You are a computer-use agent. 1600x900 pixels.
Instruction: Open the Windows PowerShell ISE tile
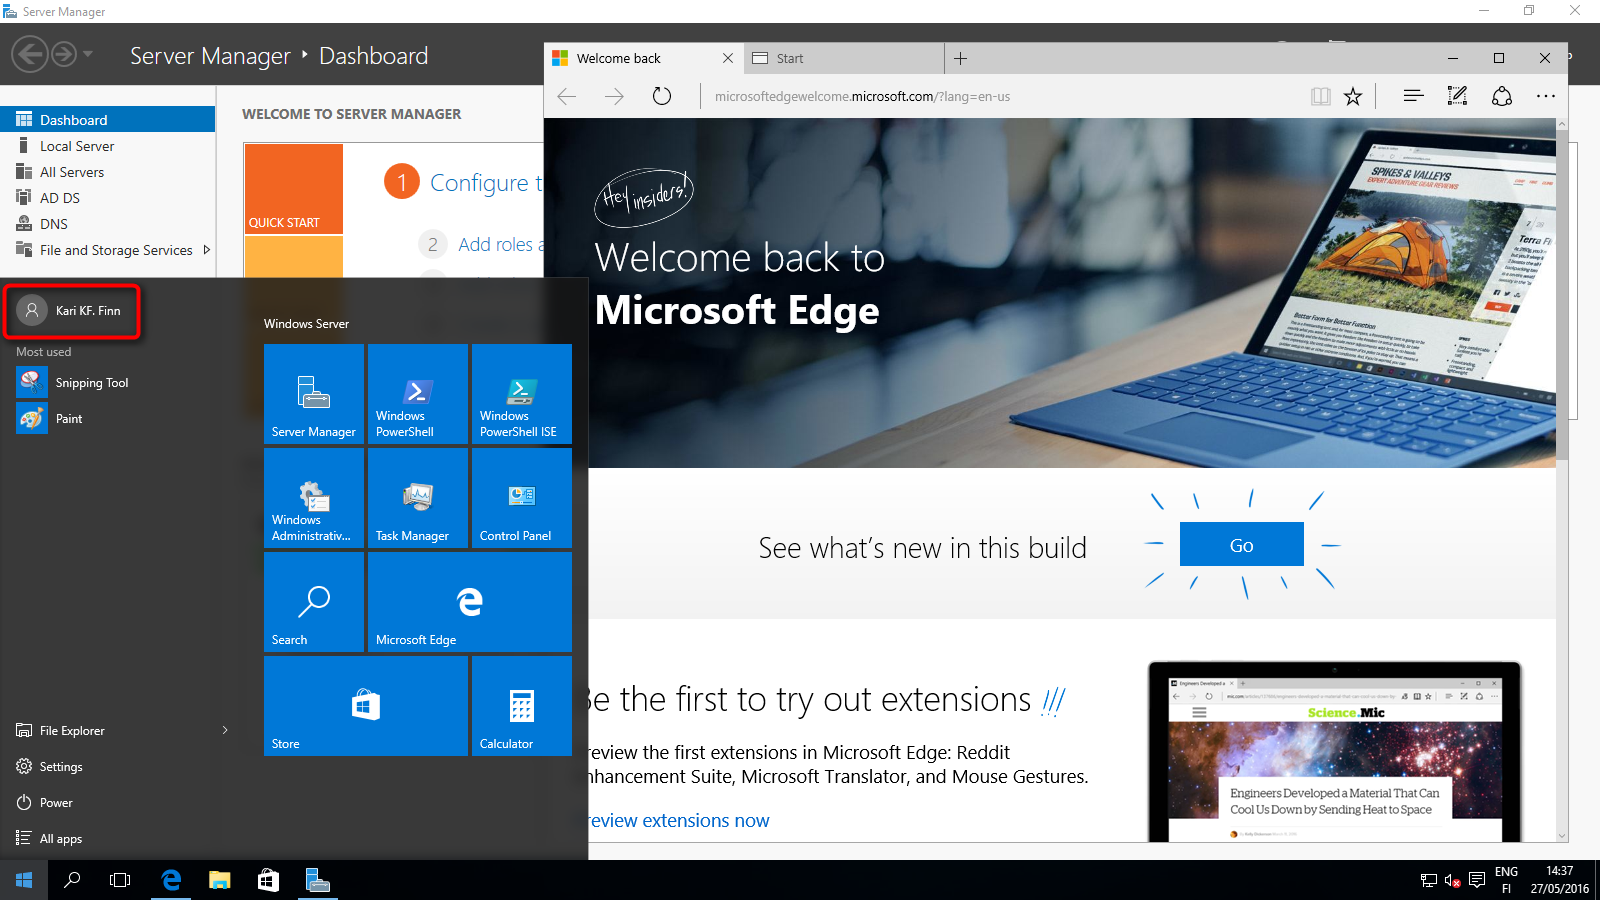coord(522,394)
